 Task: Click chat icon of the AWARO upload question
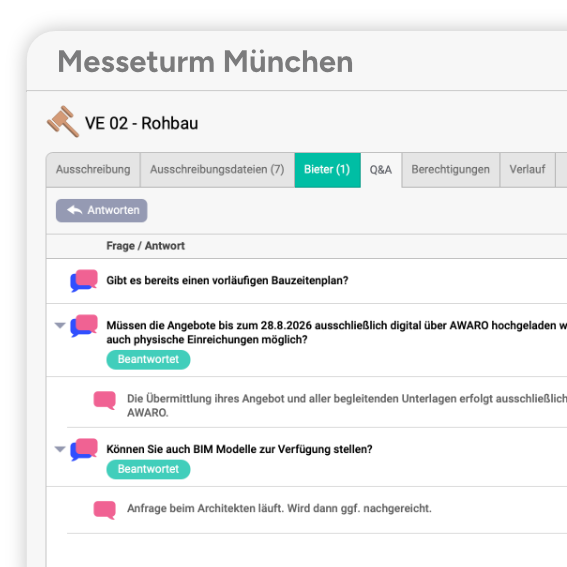pyautogui.click(x=84, y=325)
